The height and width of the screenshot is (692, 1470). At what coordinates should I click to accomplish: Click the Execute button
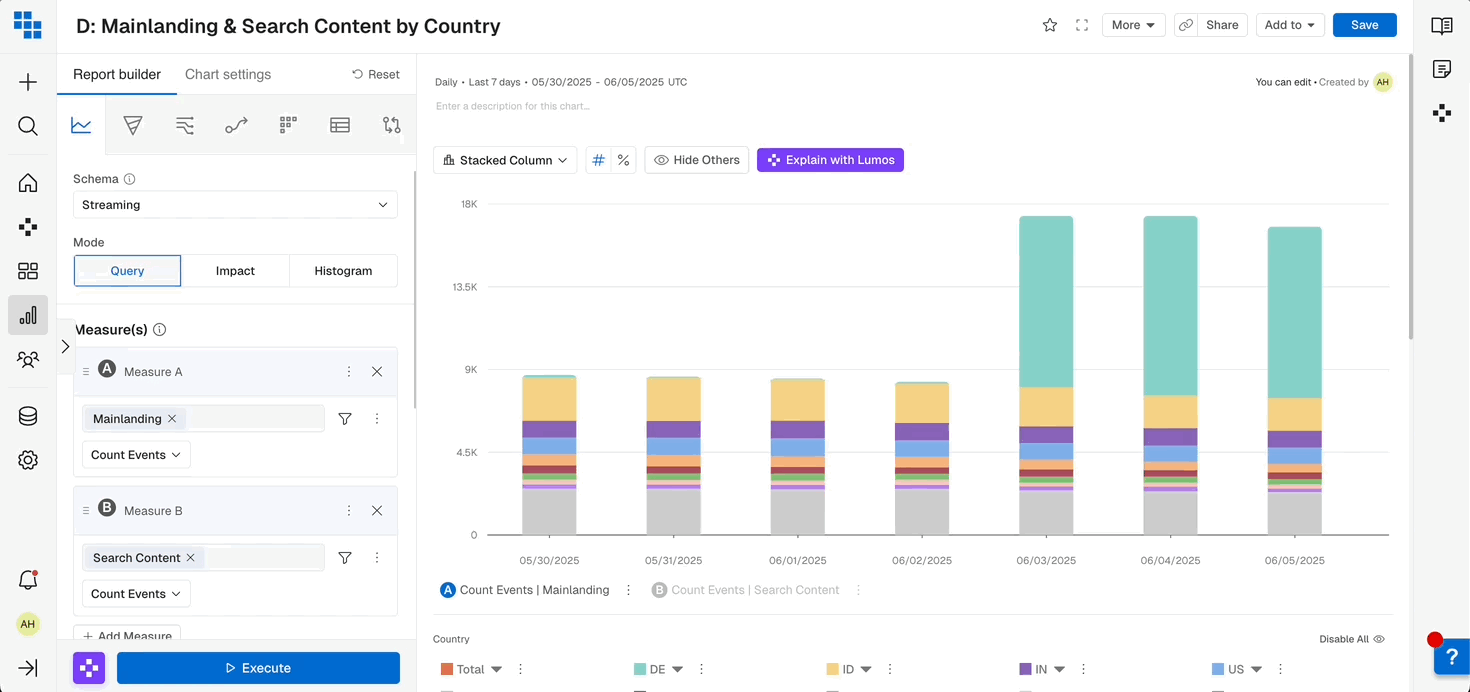pyautogui.click(x=258, y=668)
